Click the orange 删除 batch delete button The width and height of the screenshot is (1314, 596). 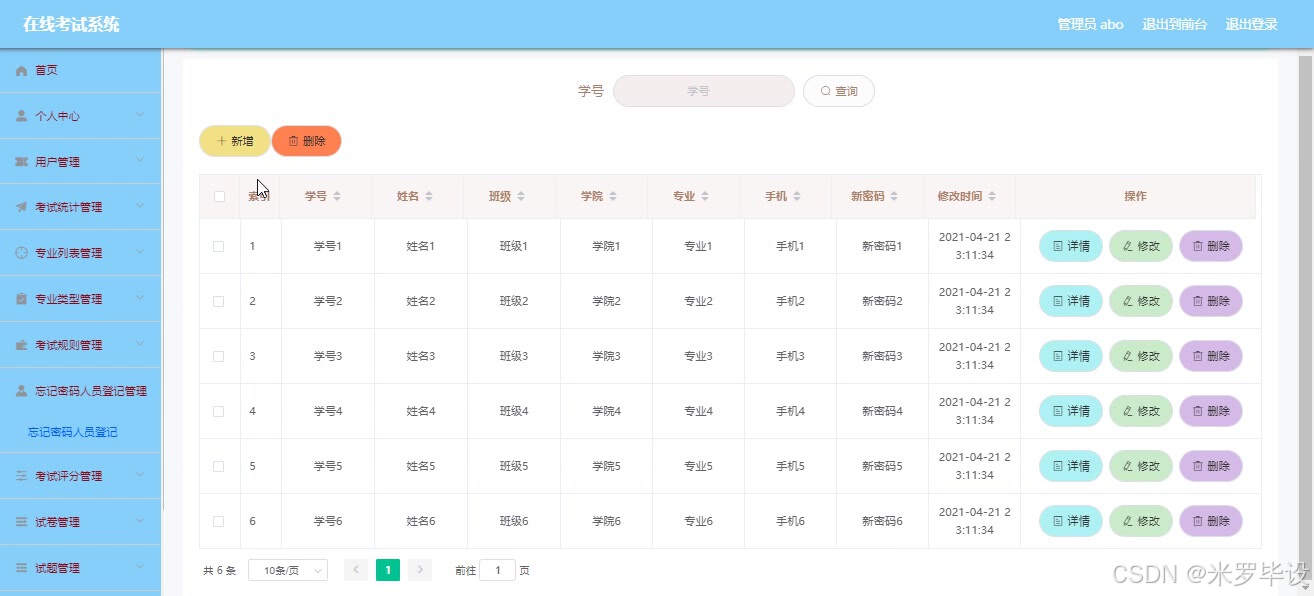[307, 141]
